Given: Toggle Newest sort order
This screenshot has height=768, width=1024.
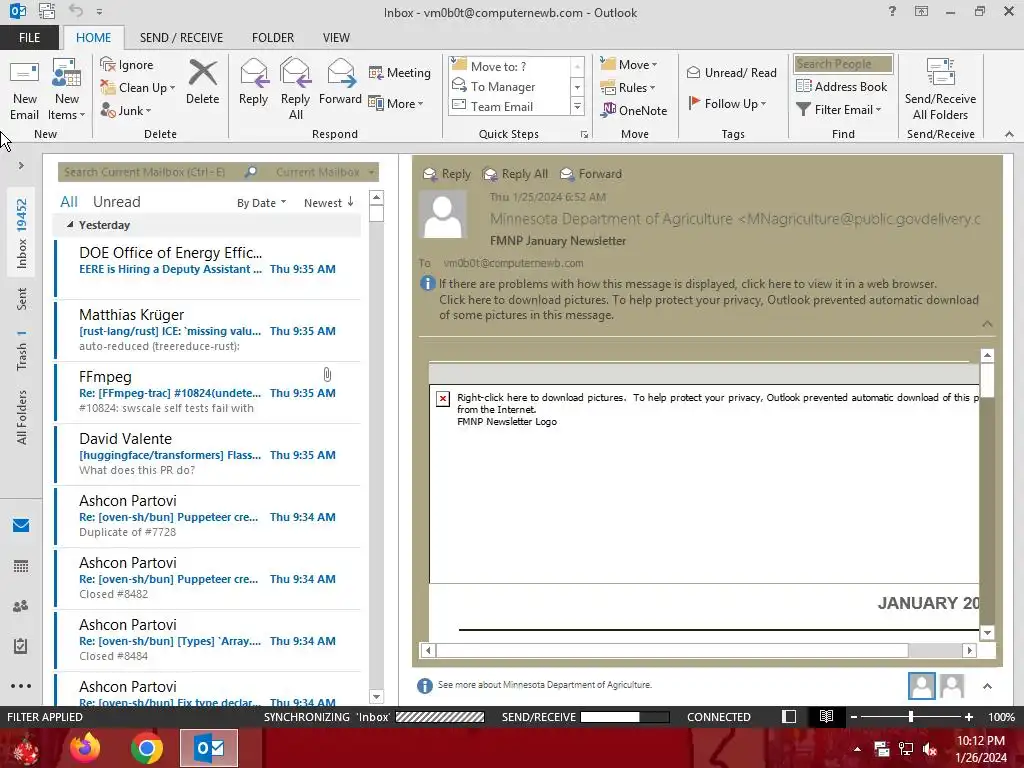Looking at the screenshot, I should pyautogui.click(x=328, y=203).
